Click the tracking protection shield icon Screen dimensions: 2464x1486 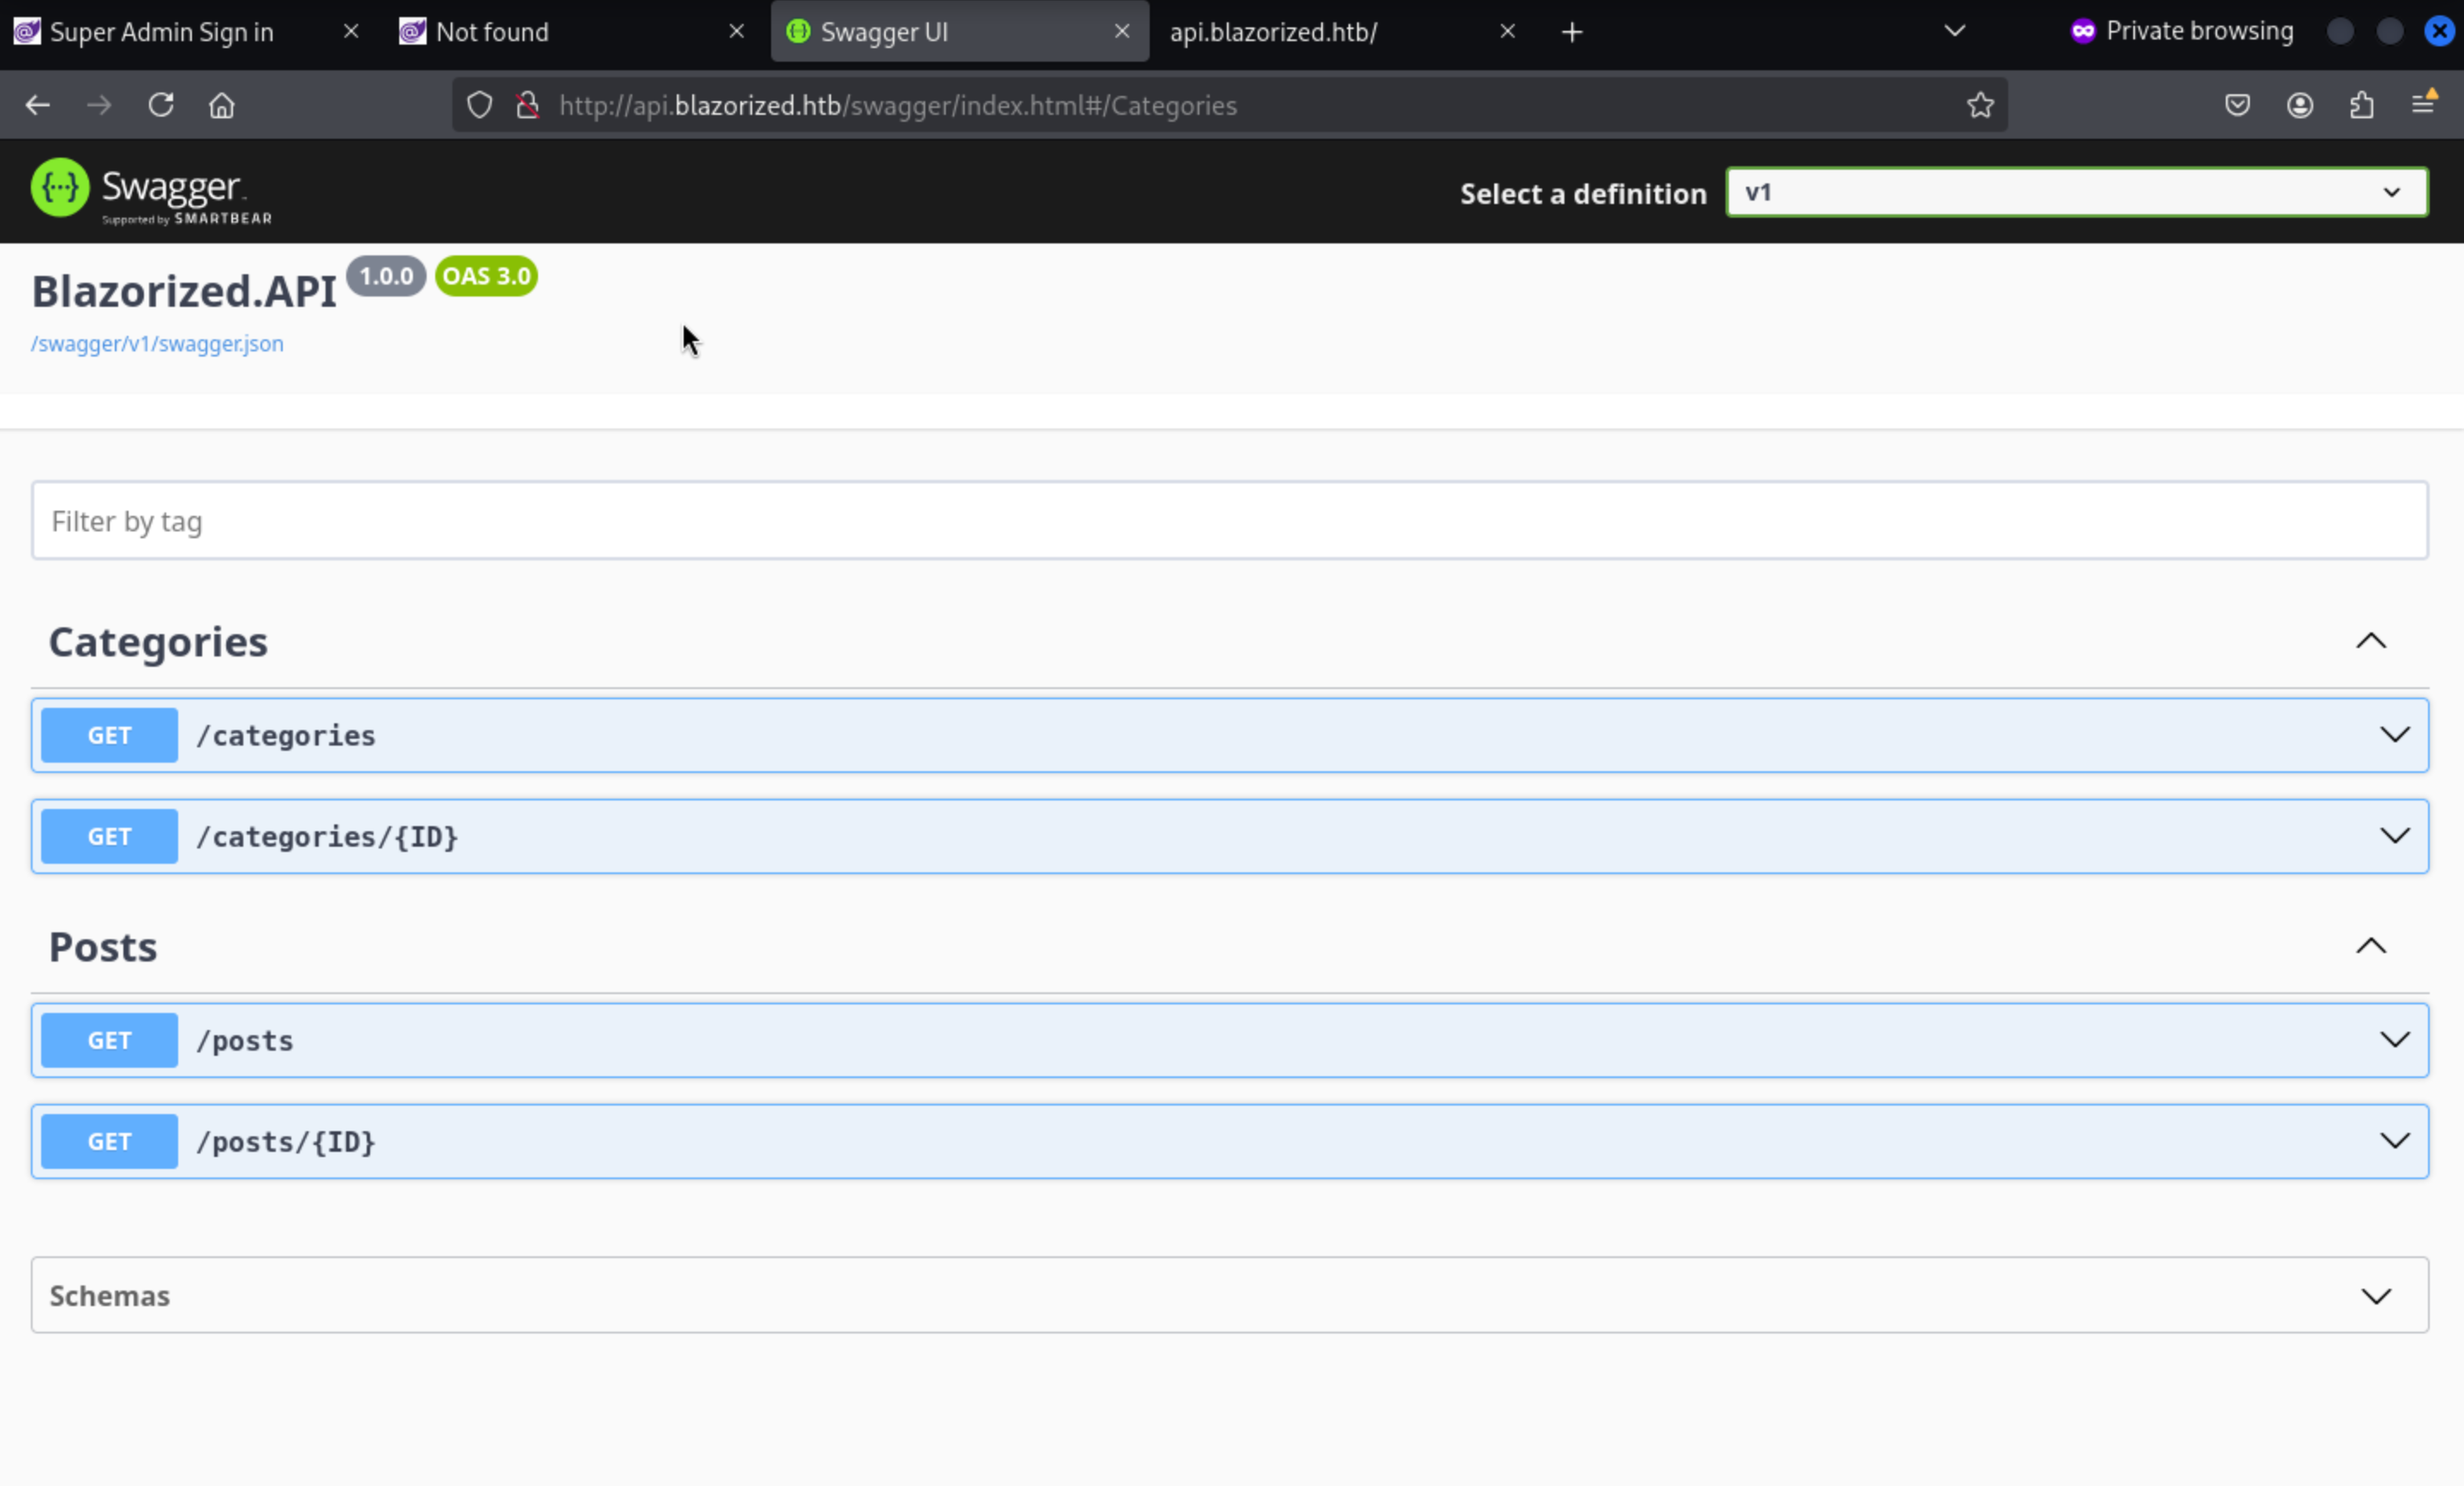click(480, 105)
